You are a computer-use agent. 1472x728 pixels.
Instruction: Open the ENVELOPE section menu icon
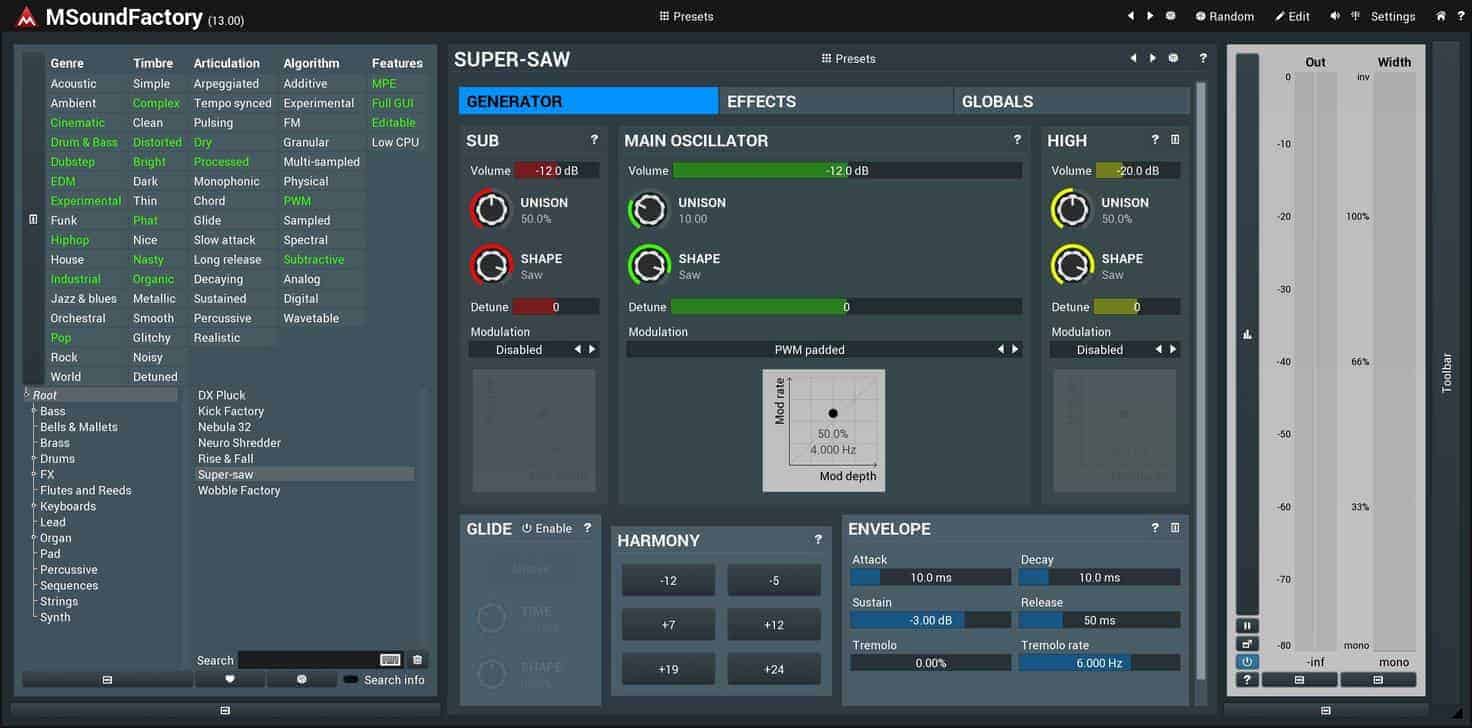point(1175,528)
